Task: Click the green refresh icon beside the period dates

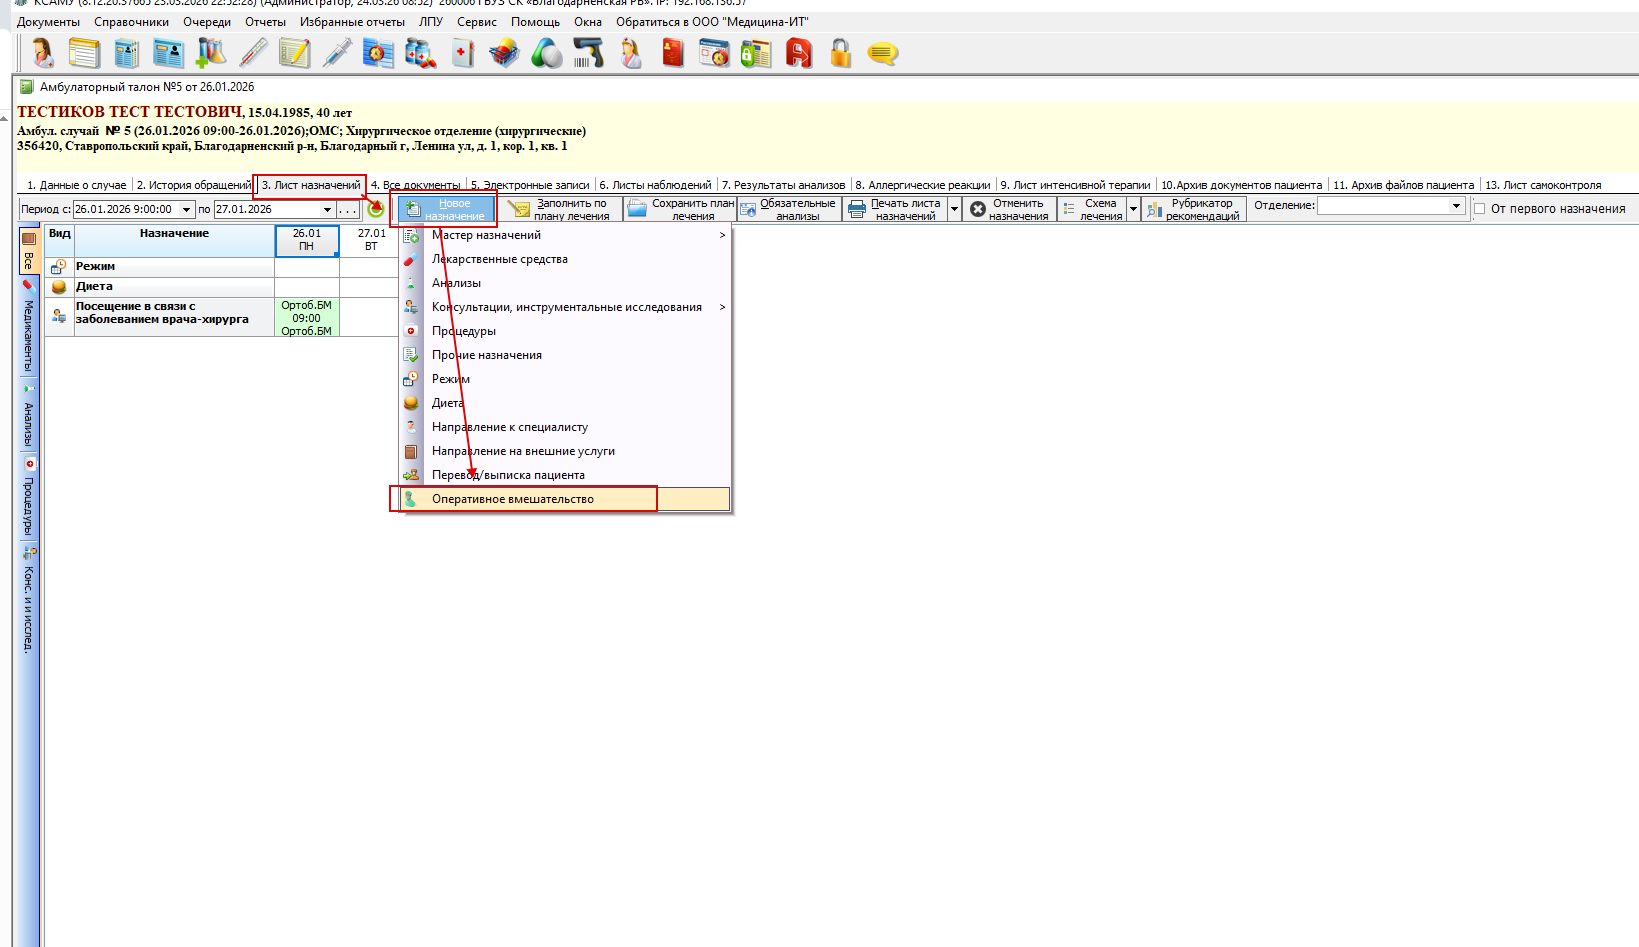Action: coord(376,209)
